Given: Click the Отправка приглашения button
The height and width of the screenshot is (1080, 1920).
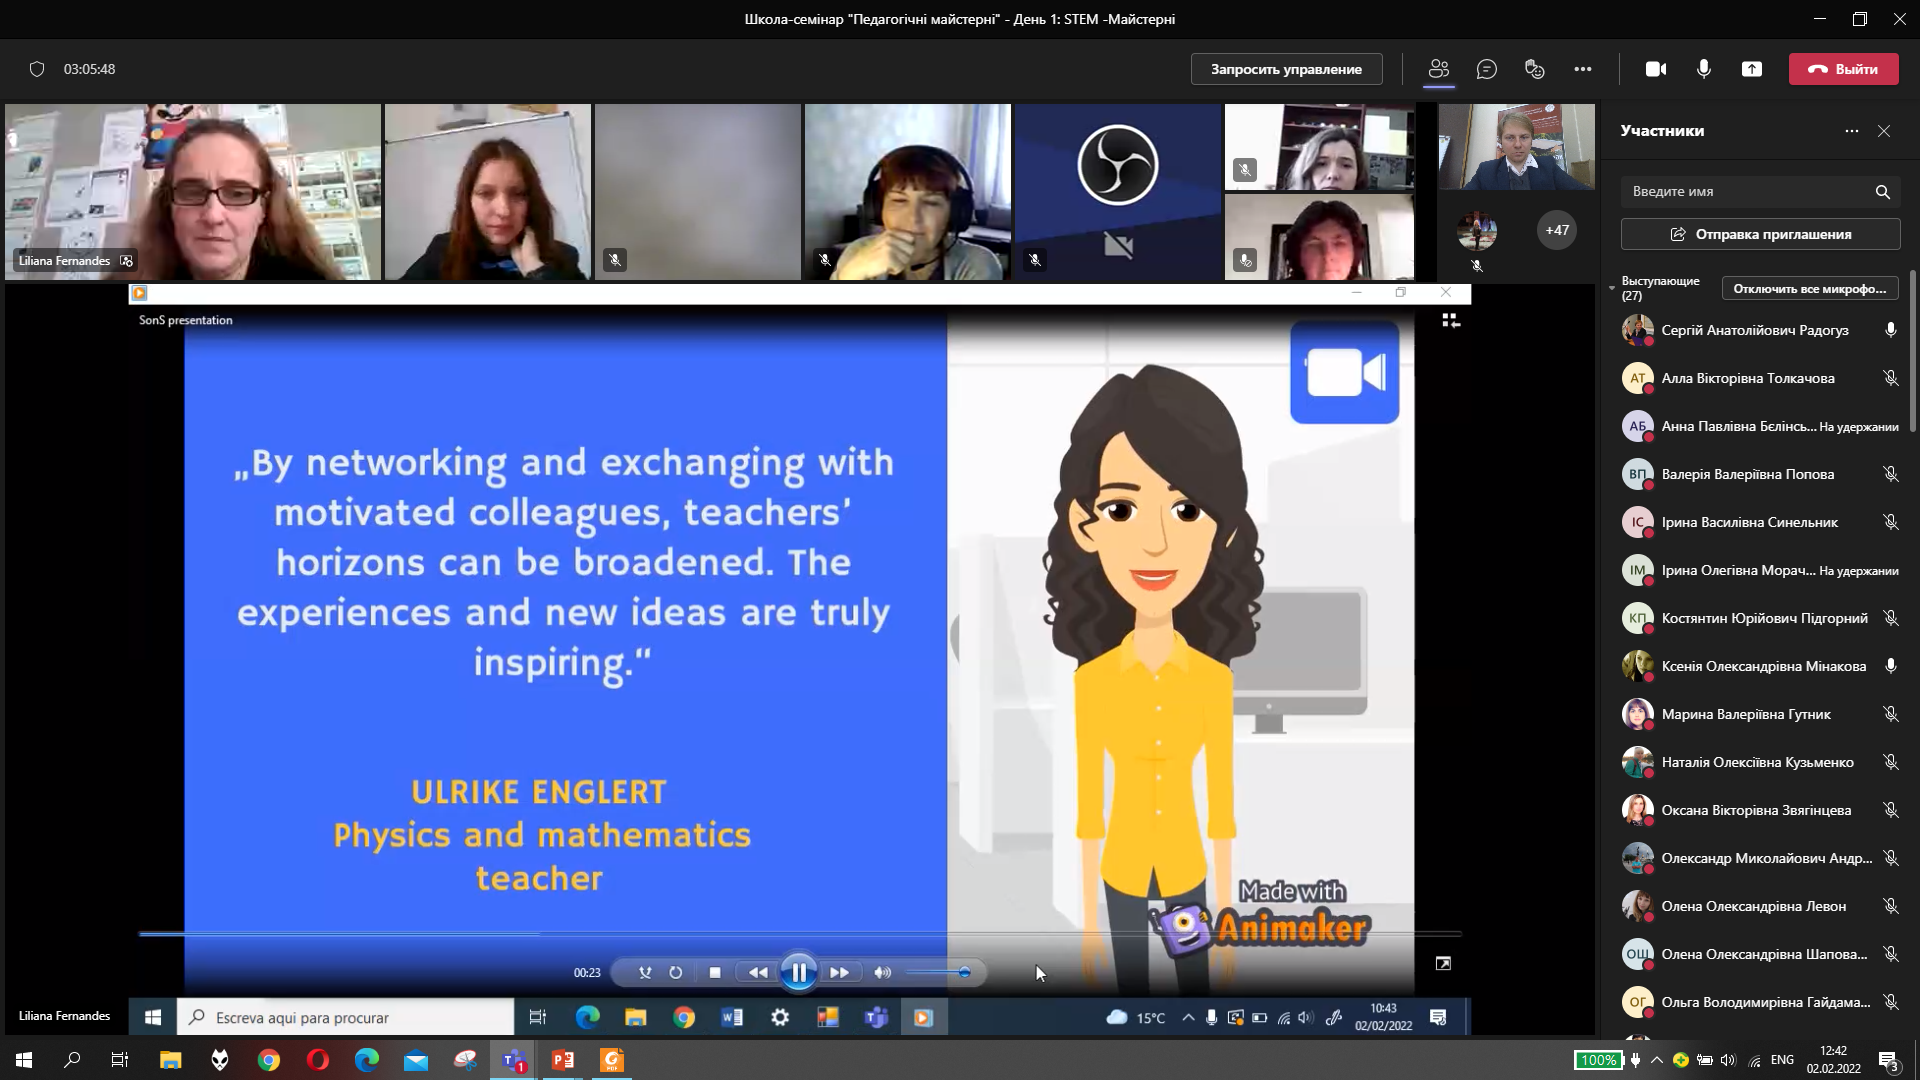Looking at the screenshot, I should pyautogui.click(x=1760, y=234).
